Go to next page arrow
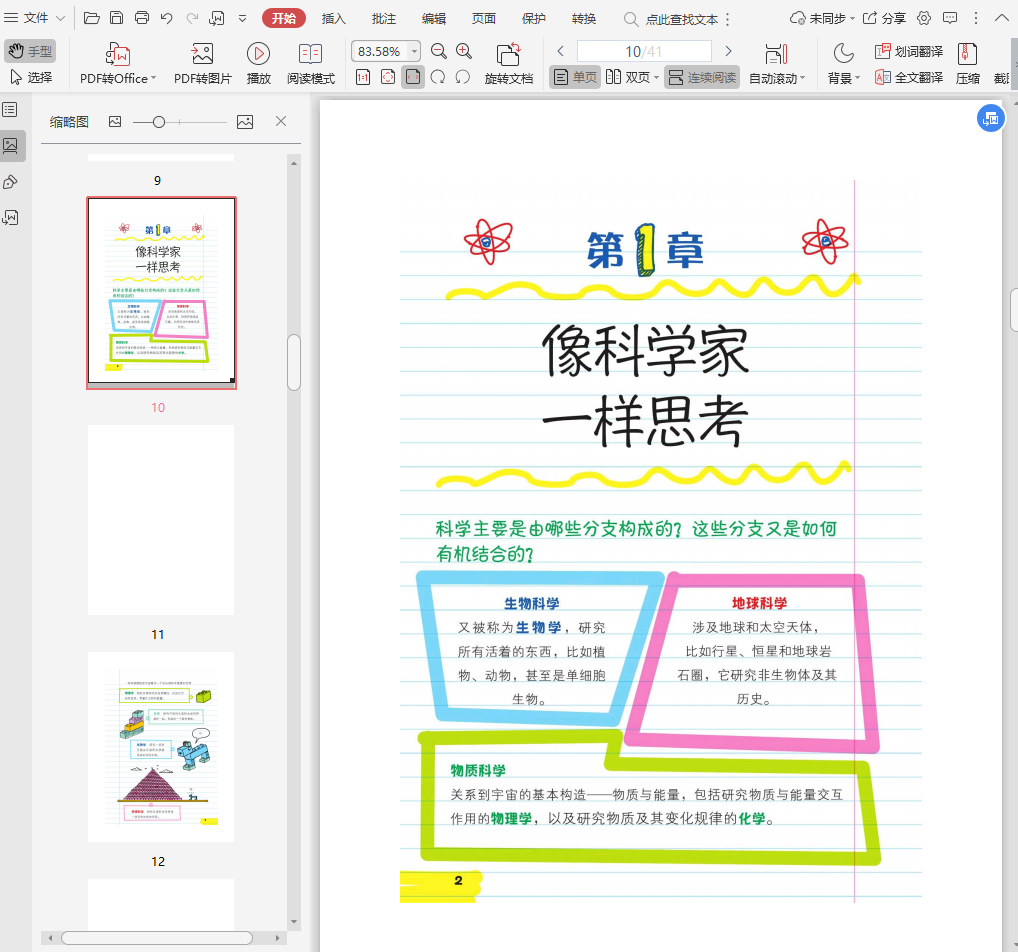The height and width of the screenshot is (952, 1018). click(x=728, y=51)
